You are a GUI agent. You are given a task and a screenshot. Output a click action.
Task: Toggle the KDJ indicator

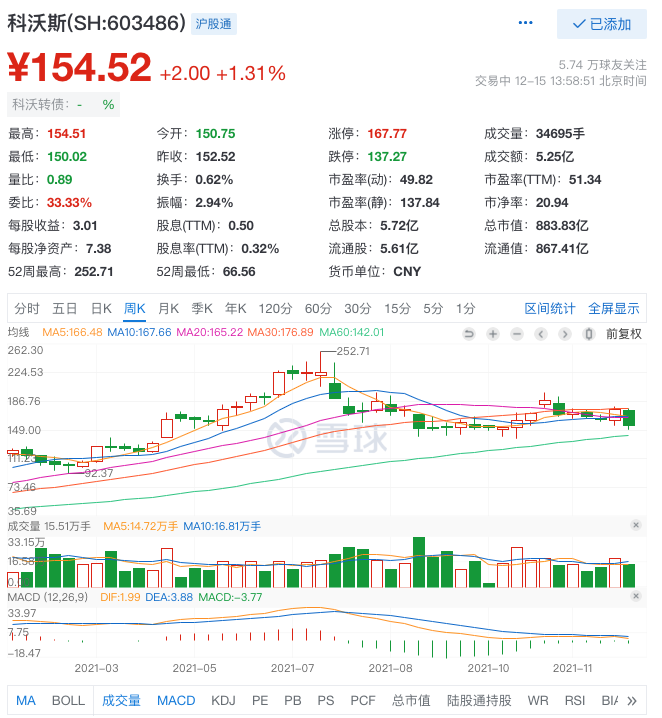(x=223, y=700)
